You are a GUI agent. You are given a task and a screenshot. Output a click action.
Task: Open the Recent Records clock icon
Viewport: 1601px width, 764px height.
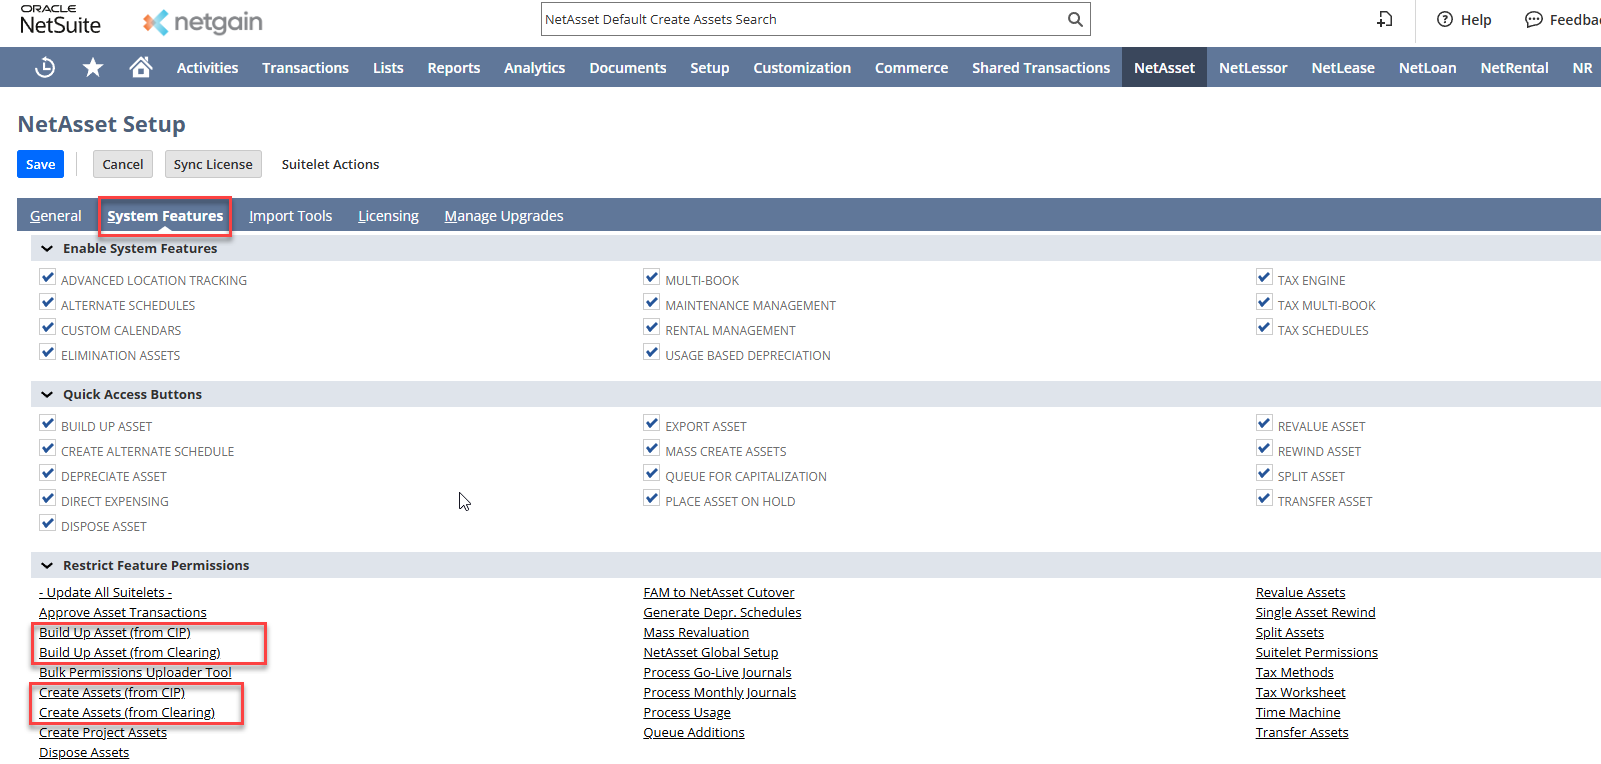pyautogui.click(x=45, y=67)
